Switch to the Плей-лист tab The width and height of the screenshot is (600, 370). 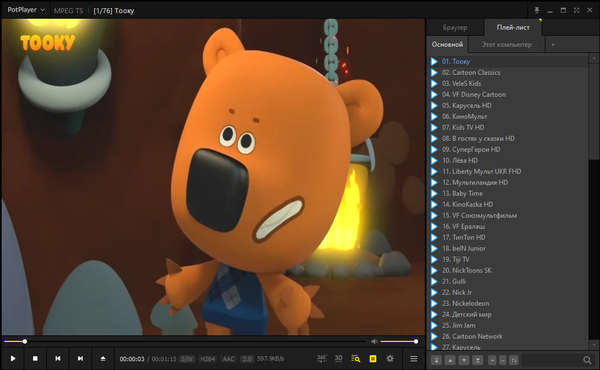point(513,28)
